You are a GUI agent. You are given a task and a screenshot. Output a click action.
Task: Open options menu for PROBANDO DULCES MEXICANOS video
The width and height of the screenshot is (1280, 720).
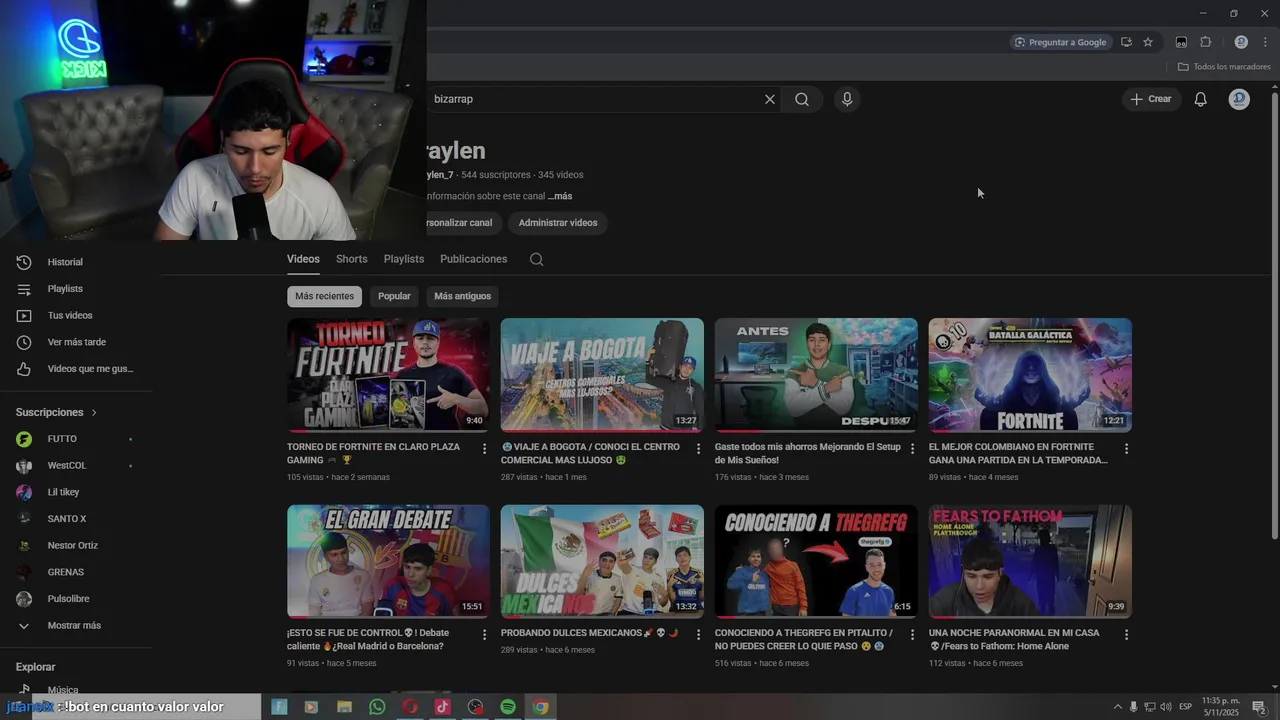(x=698, y=635)
